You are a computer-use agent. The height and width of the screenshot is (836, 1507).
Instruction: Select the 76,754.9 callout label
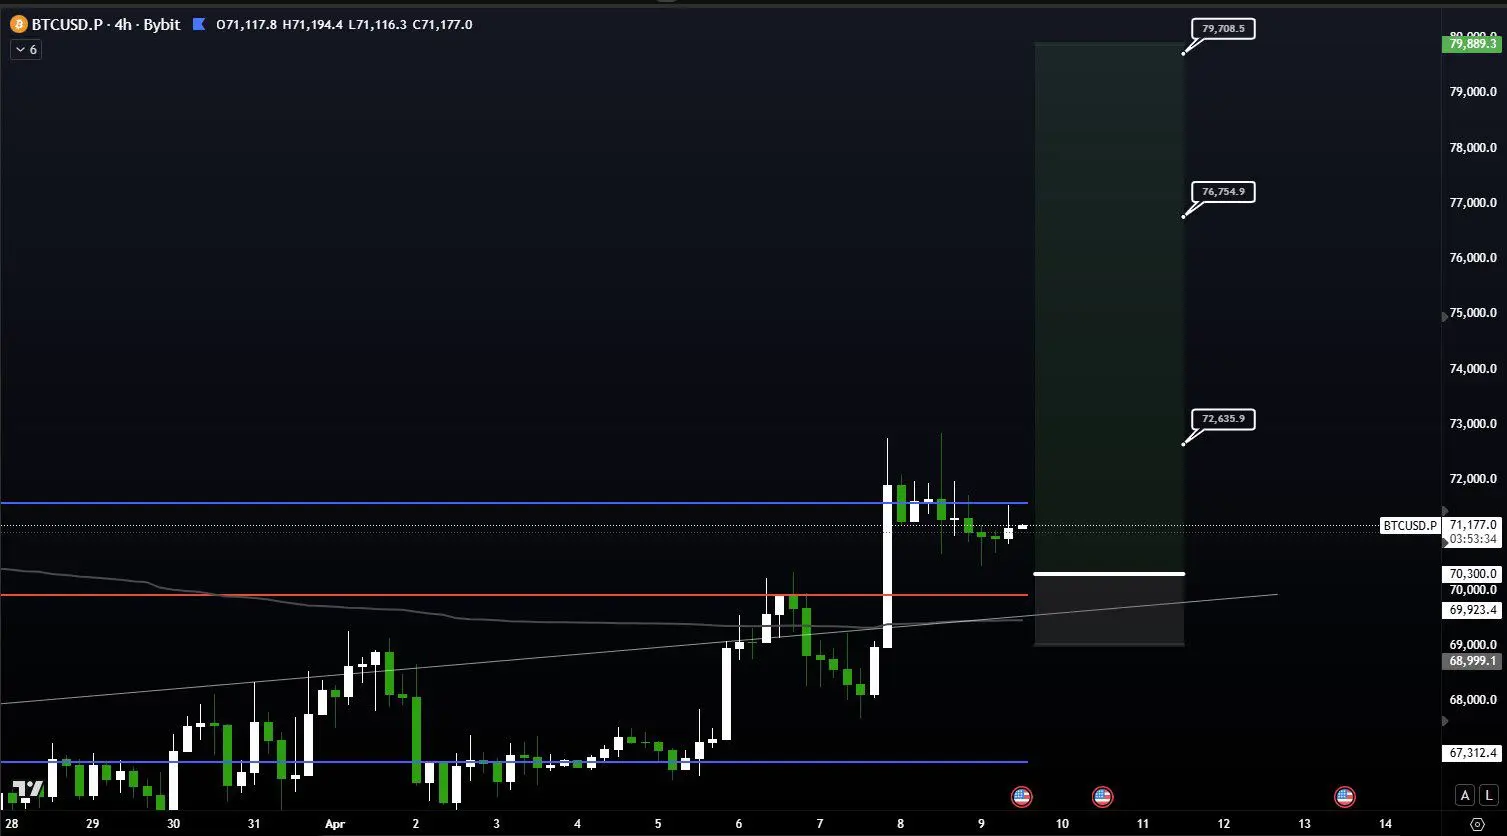coord(1223,191)
